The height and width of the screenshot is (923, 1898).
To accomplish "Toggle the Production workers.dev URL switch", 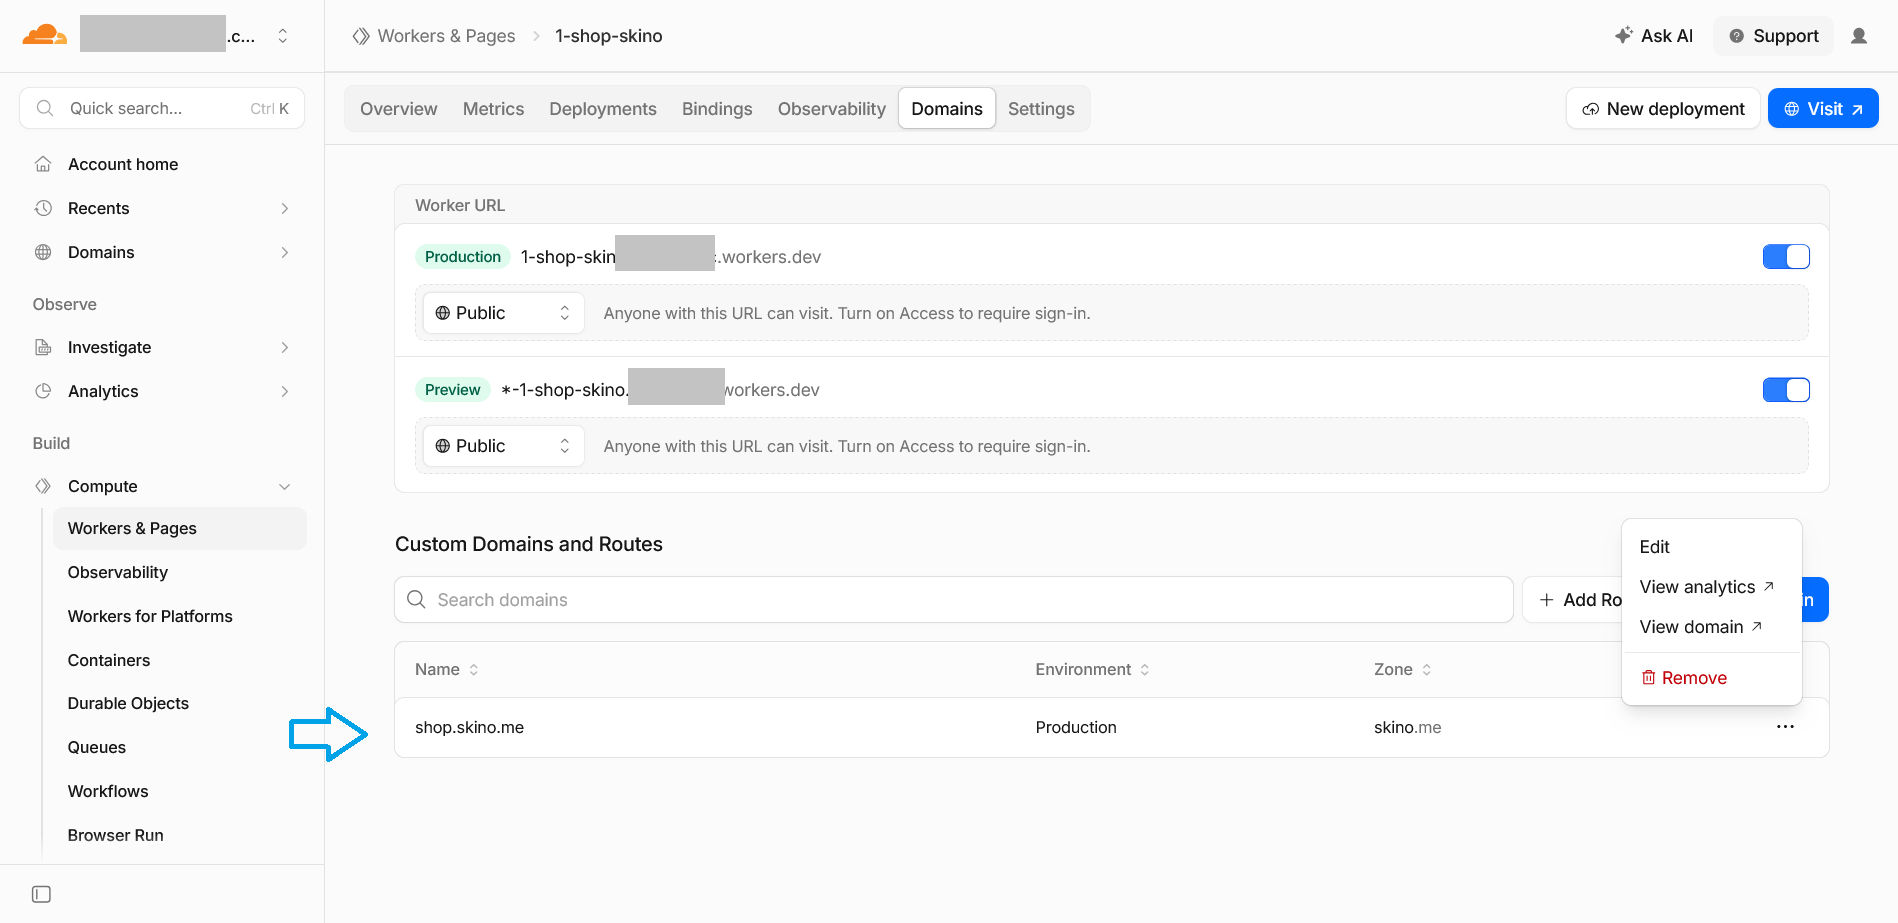I will 1786,257.
